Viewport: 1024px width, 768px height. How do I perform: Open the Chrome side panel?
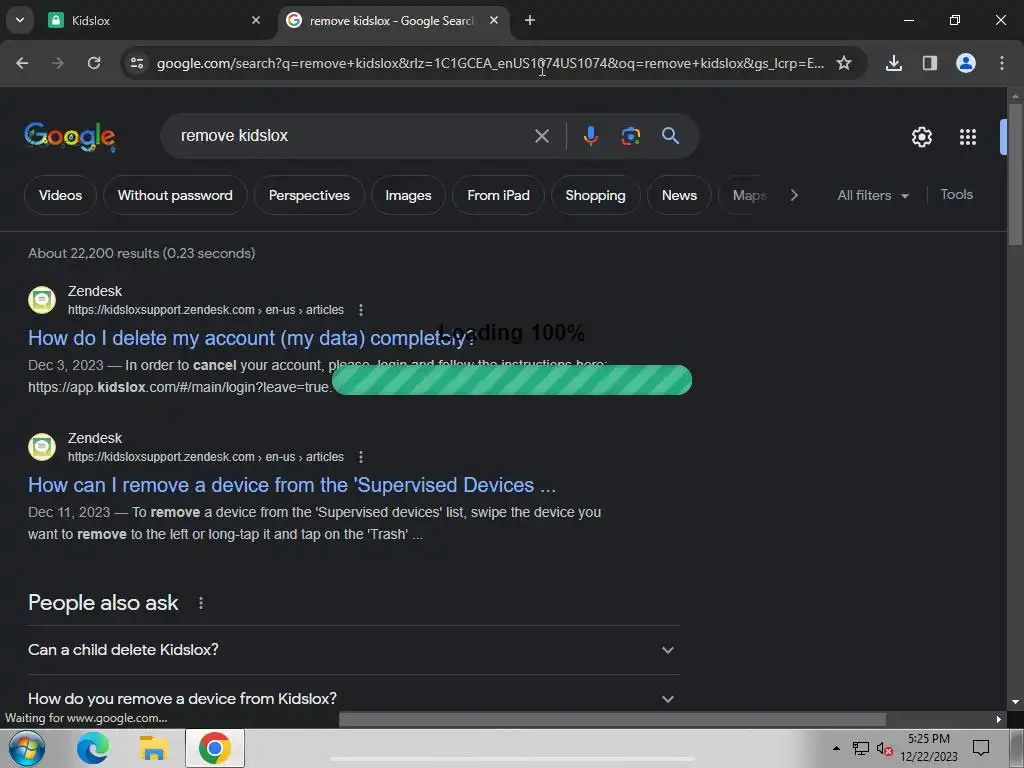[x=930, y=63]
